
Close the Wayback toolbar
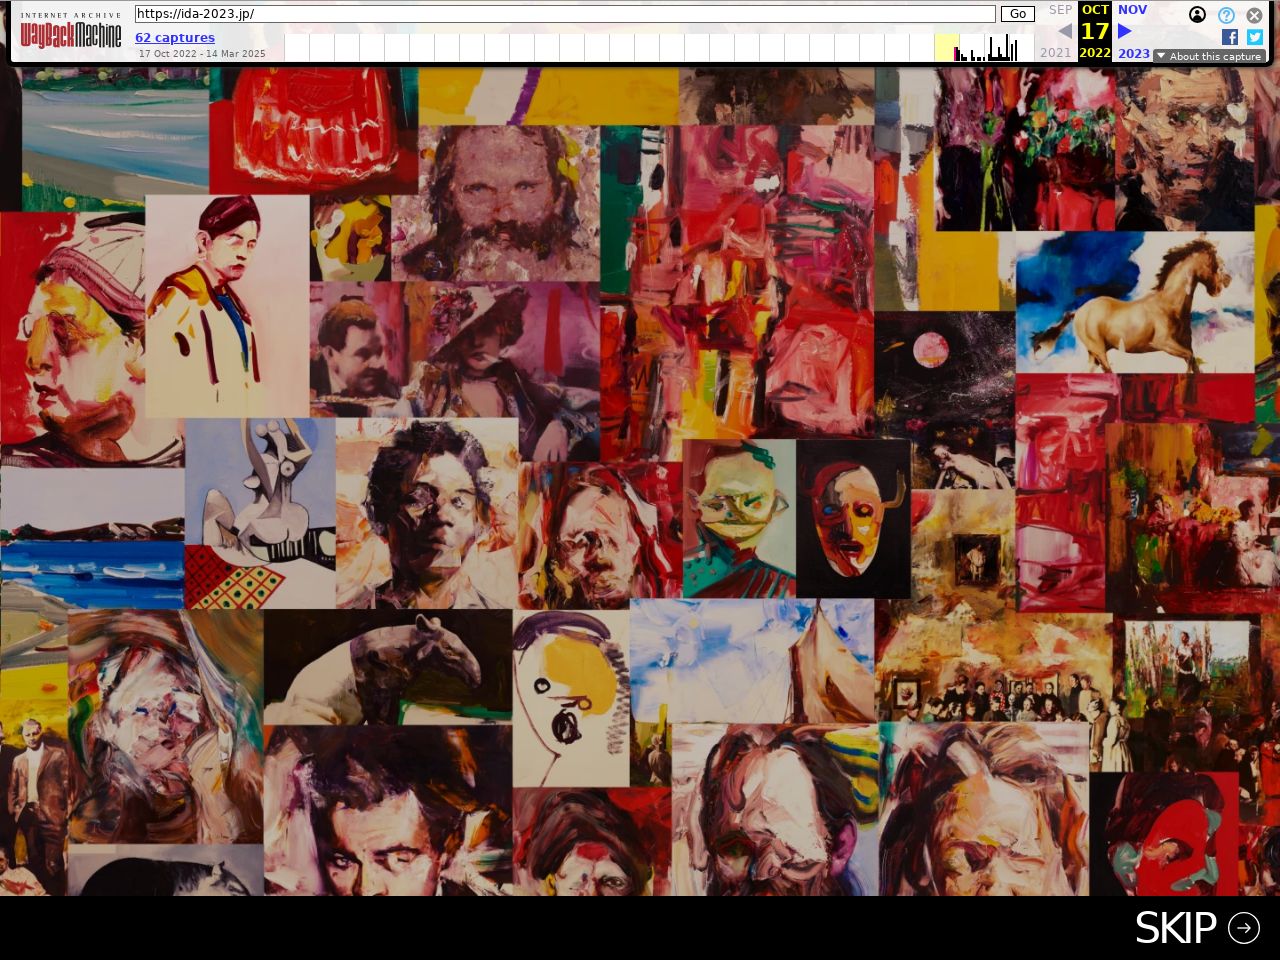(x=1254, y=15)
